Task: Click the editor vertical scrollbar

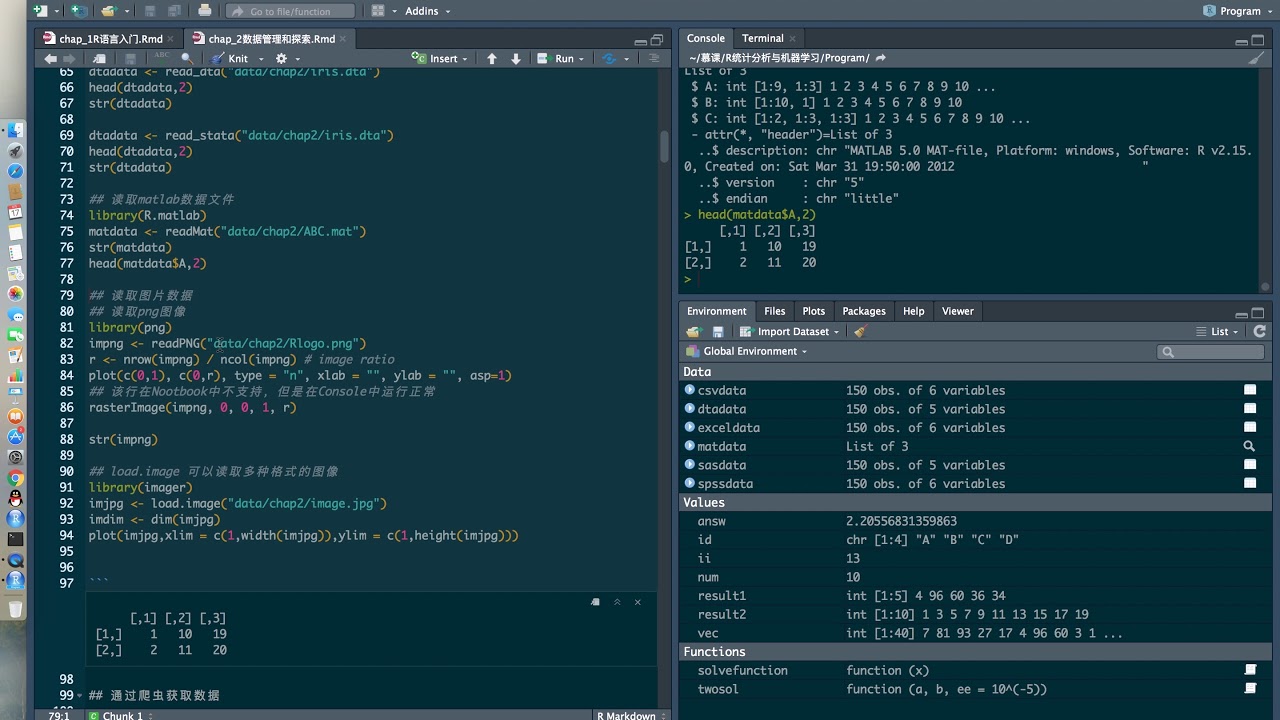Action: [663, 146]
